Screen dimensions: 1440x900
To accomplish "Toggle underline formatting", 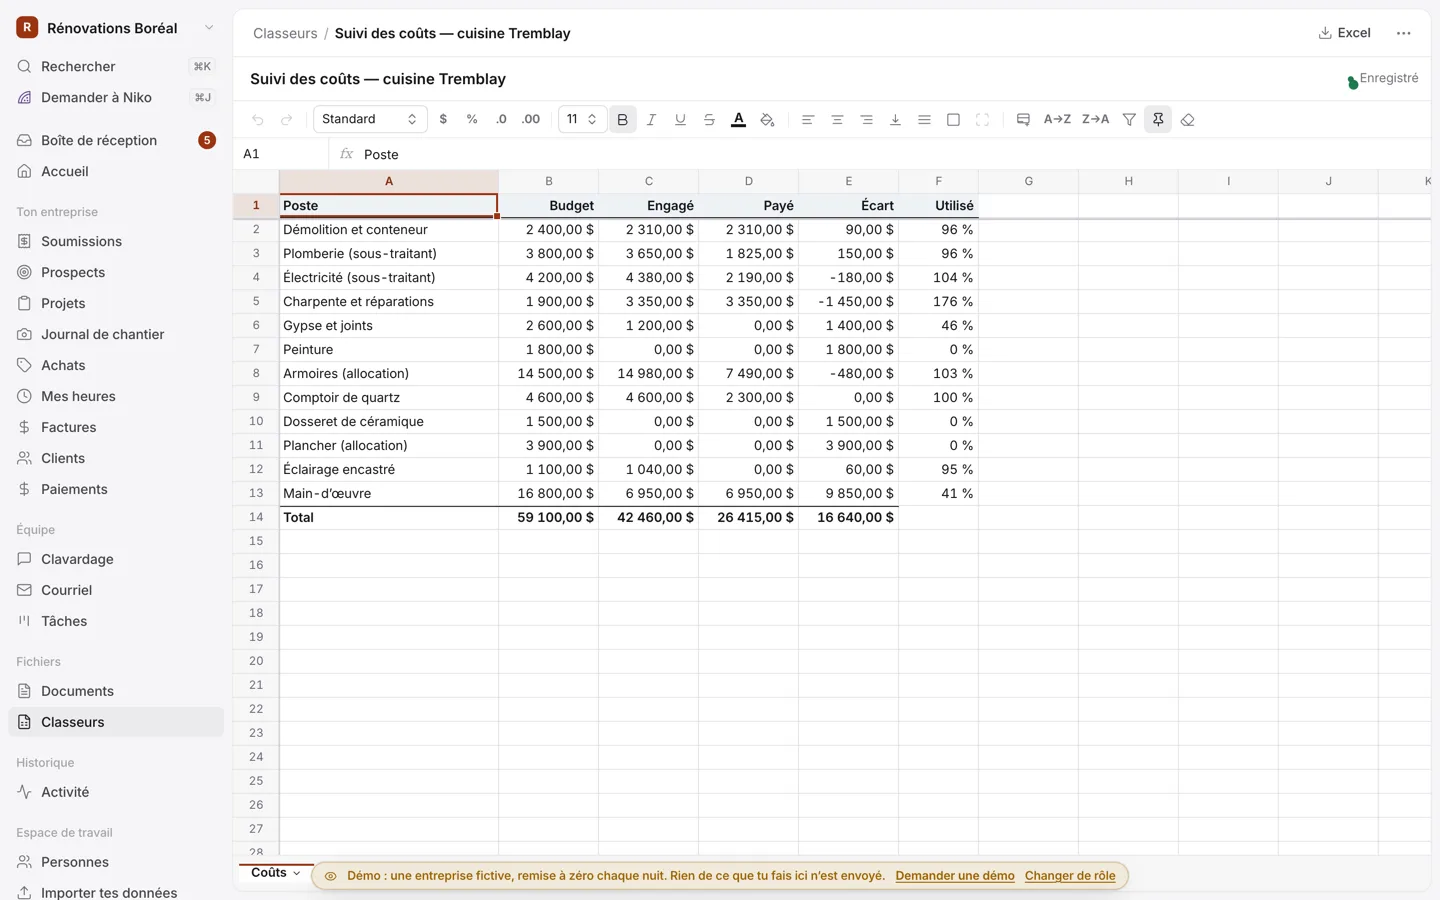I will tap(680, 120).
